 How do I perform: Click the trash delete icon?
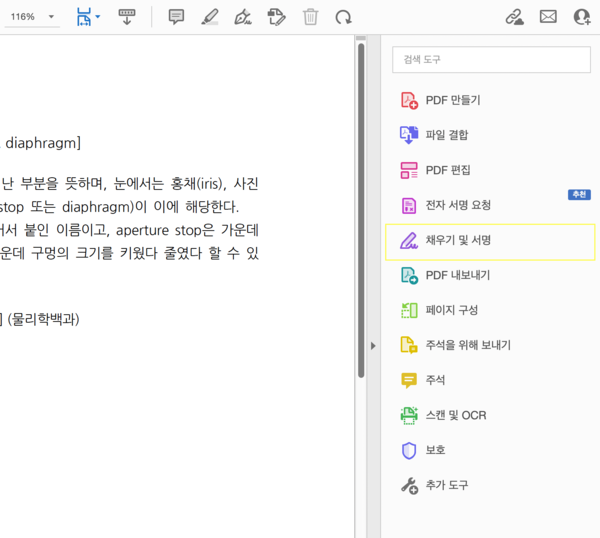coord(310,17)
